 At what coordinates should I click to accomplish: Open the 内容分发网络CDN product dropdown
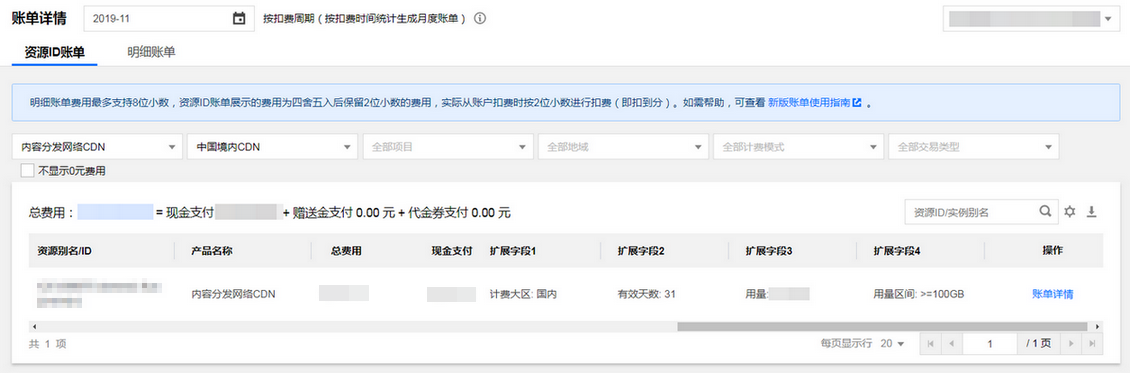click(x=97, y=147)
